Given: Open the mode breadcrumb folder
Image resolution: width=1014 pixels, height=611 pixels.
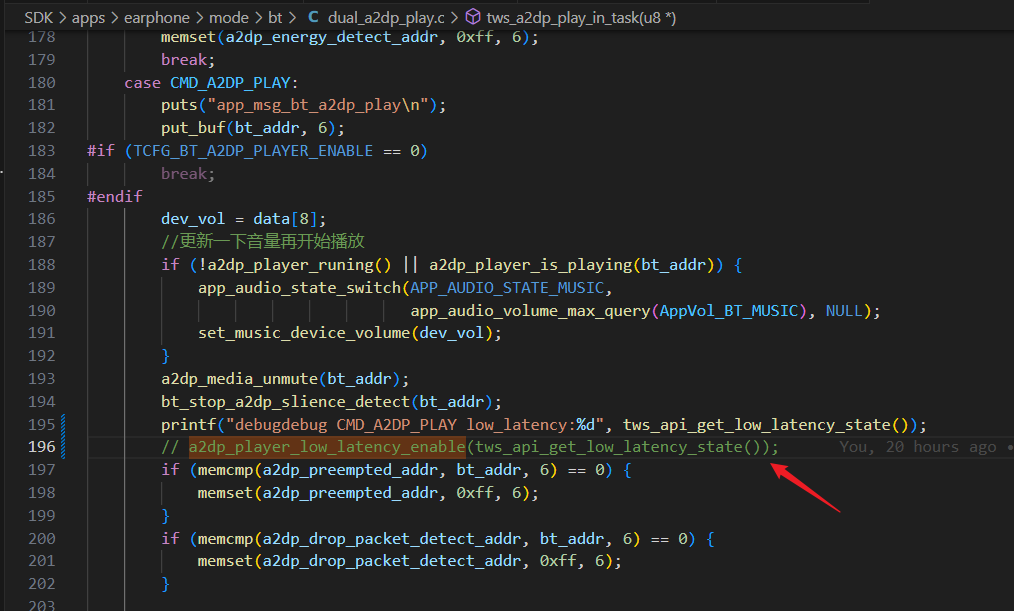Looking at the screenshot, I should [x=229, y=17].
